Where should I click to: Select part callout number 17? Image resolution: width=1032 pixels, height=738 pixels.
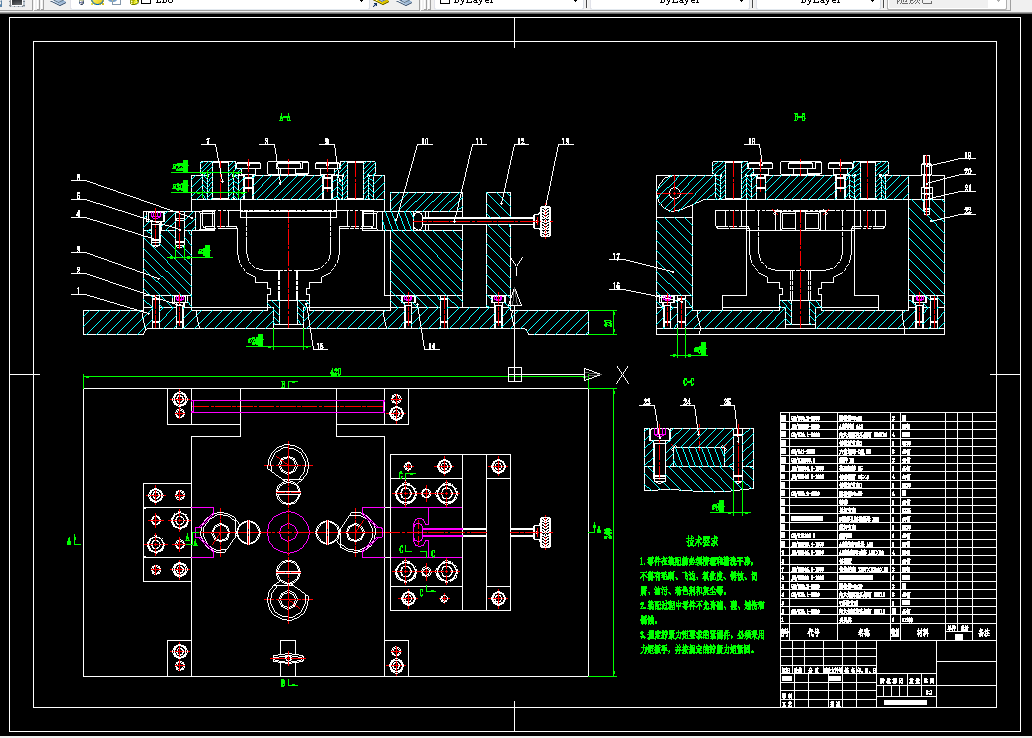(x=616, y=257)
